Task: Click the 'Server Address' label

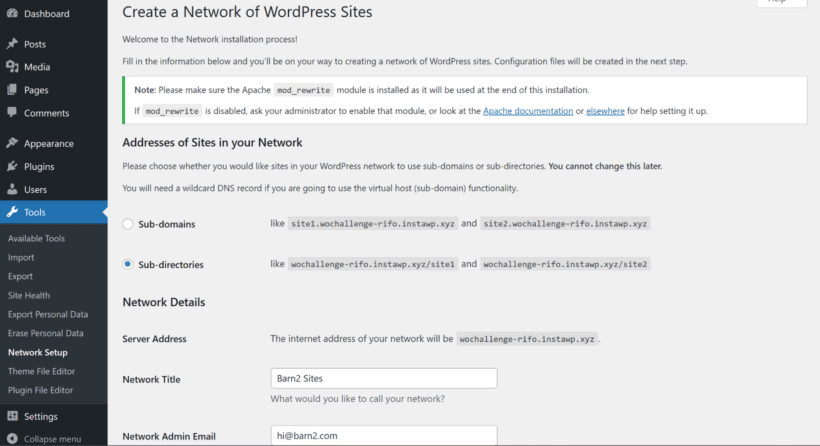Action: pos(154,339)
